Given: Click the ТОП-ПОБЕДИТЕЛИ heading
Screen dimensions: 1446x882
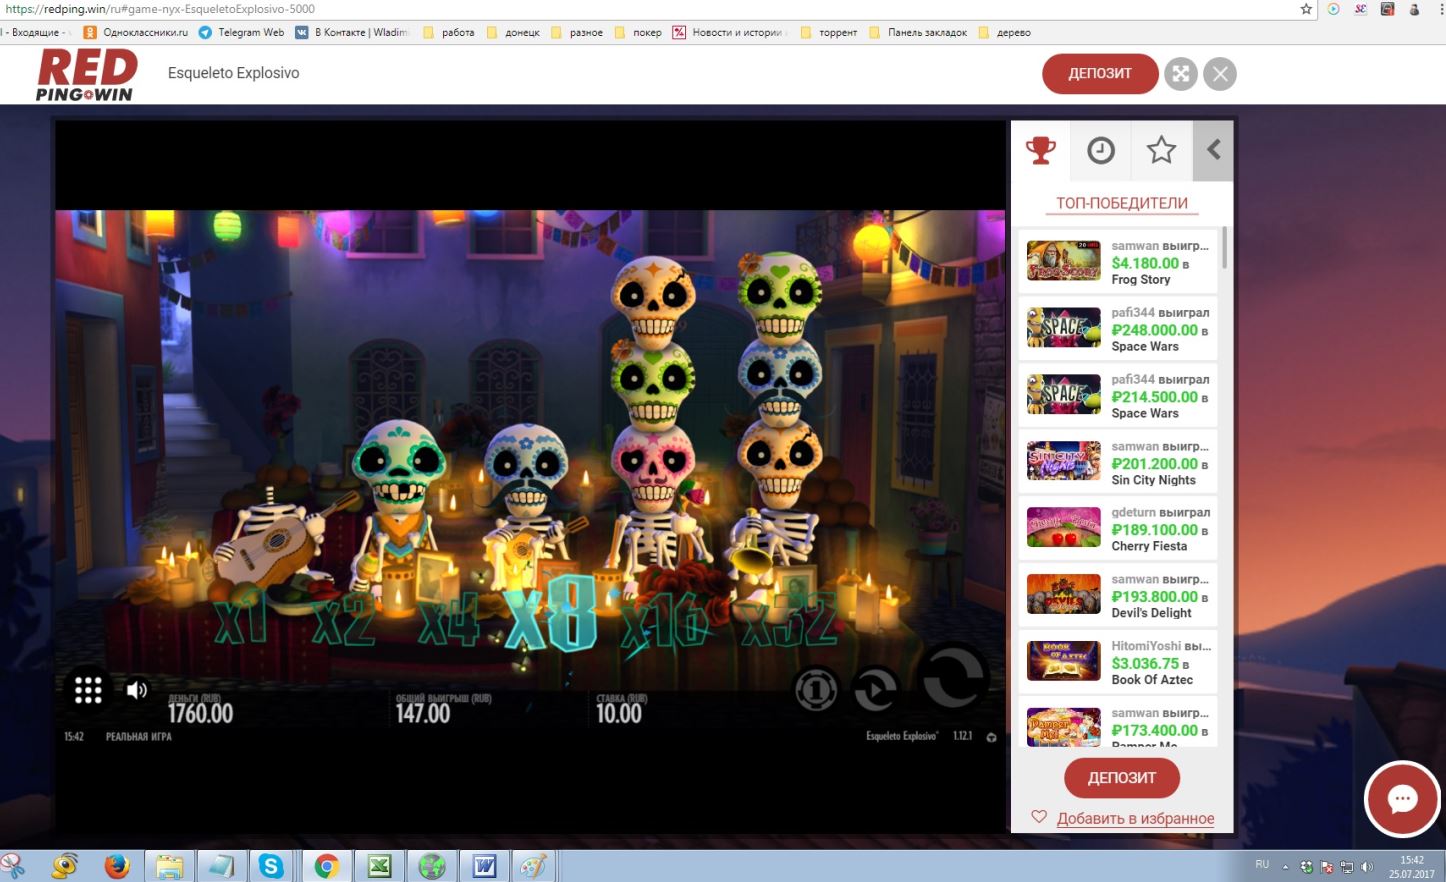Looking at the screenshot, I should [x=1122, y=203].
